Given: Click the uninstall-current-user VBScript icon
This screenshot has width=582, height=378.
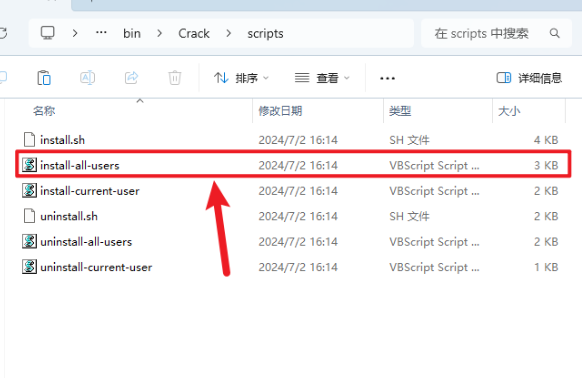Looking at the screenshot, I should 29,267.
